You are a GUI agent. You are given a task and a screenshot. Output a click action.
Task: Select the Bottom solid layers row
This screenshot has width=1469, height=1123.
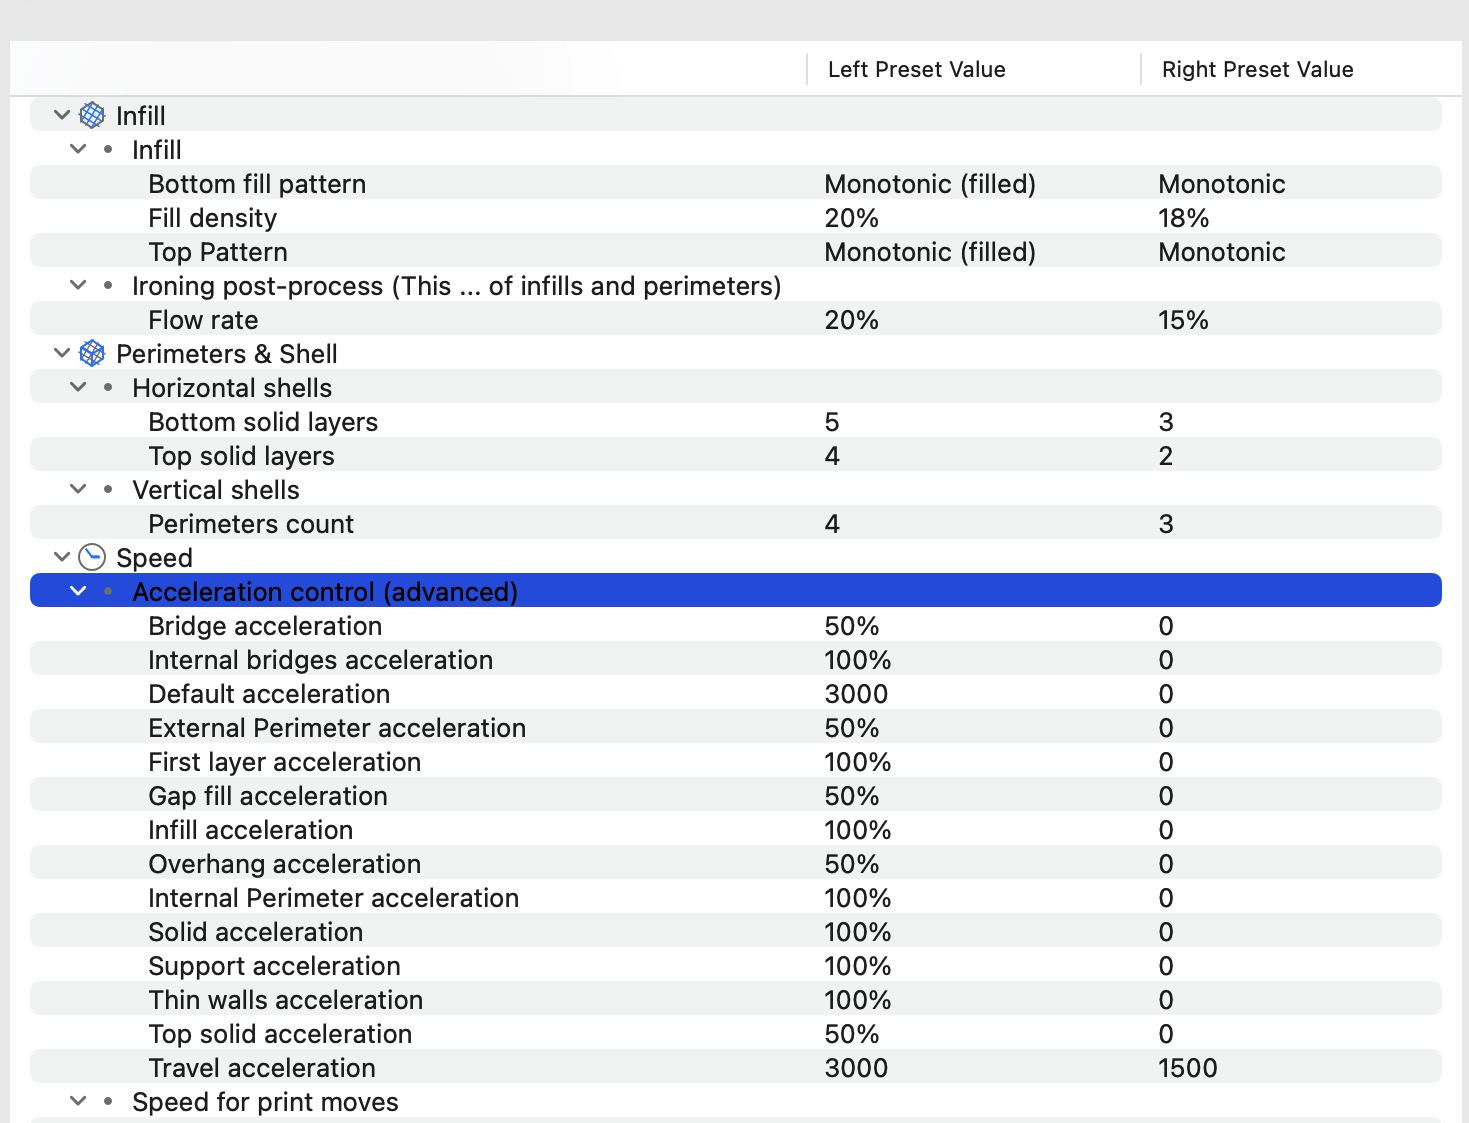click(x=736, y=422)
